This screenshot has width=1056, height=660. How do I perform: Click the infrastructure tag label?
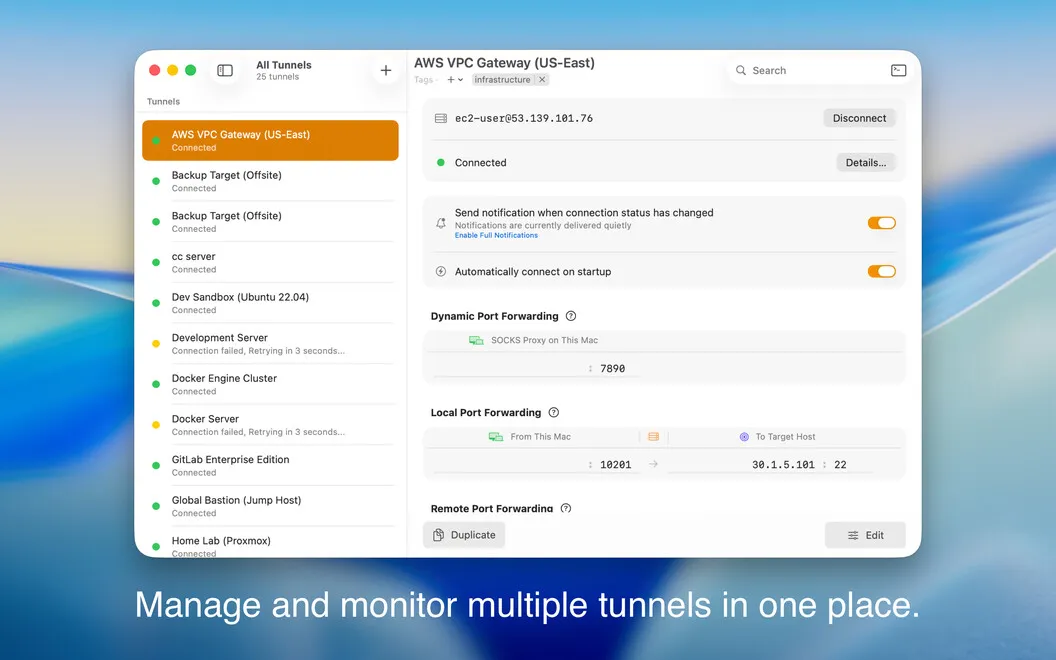pos(502,79)
